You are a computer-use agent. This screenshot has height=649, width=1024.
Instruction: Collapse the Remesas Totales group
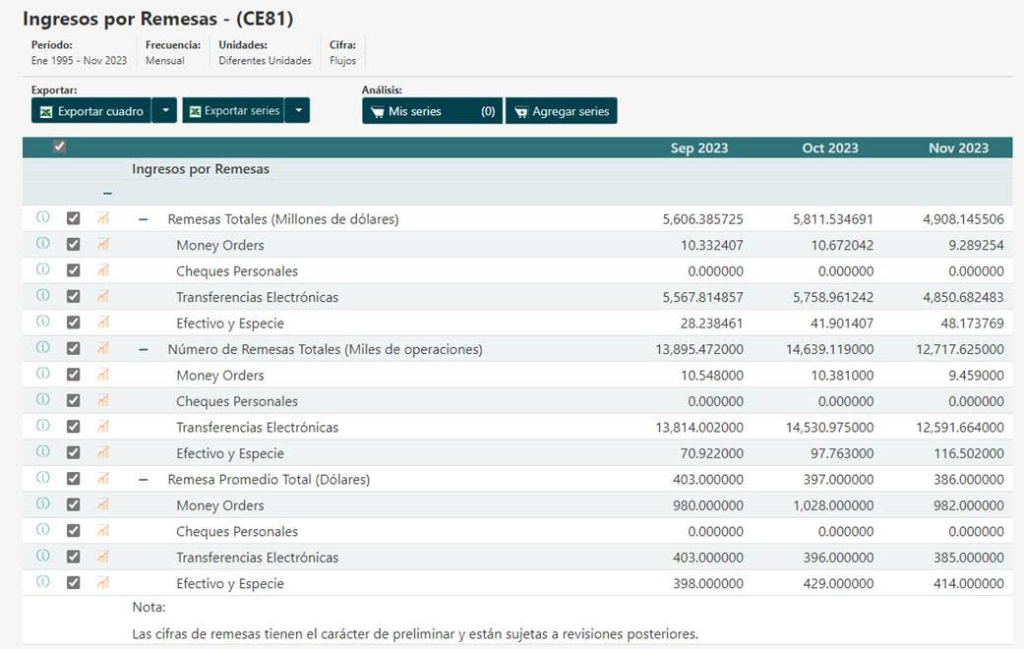point(143,219)
